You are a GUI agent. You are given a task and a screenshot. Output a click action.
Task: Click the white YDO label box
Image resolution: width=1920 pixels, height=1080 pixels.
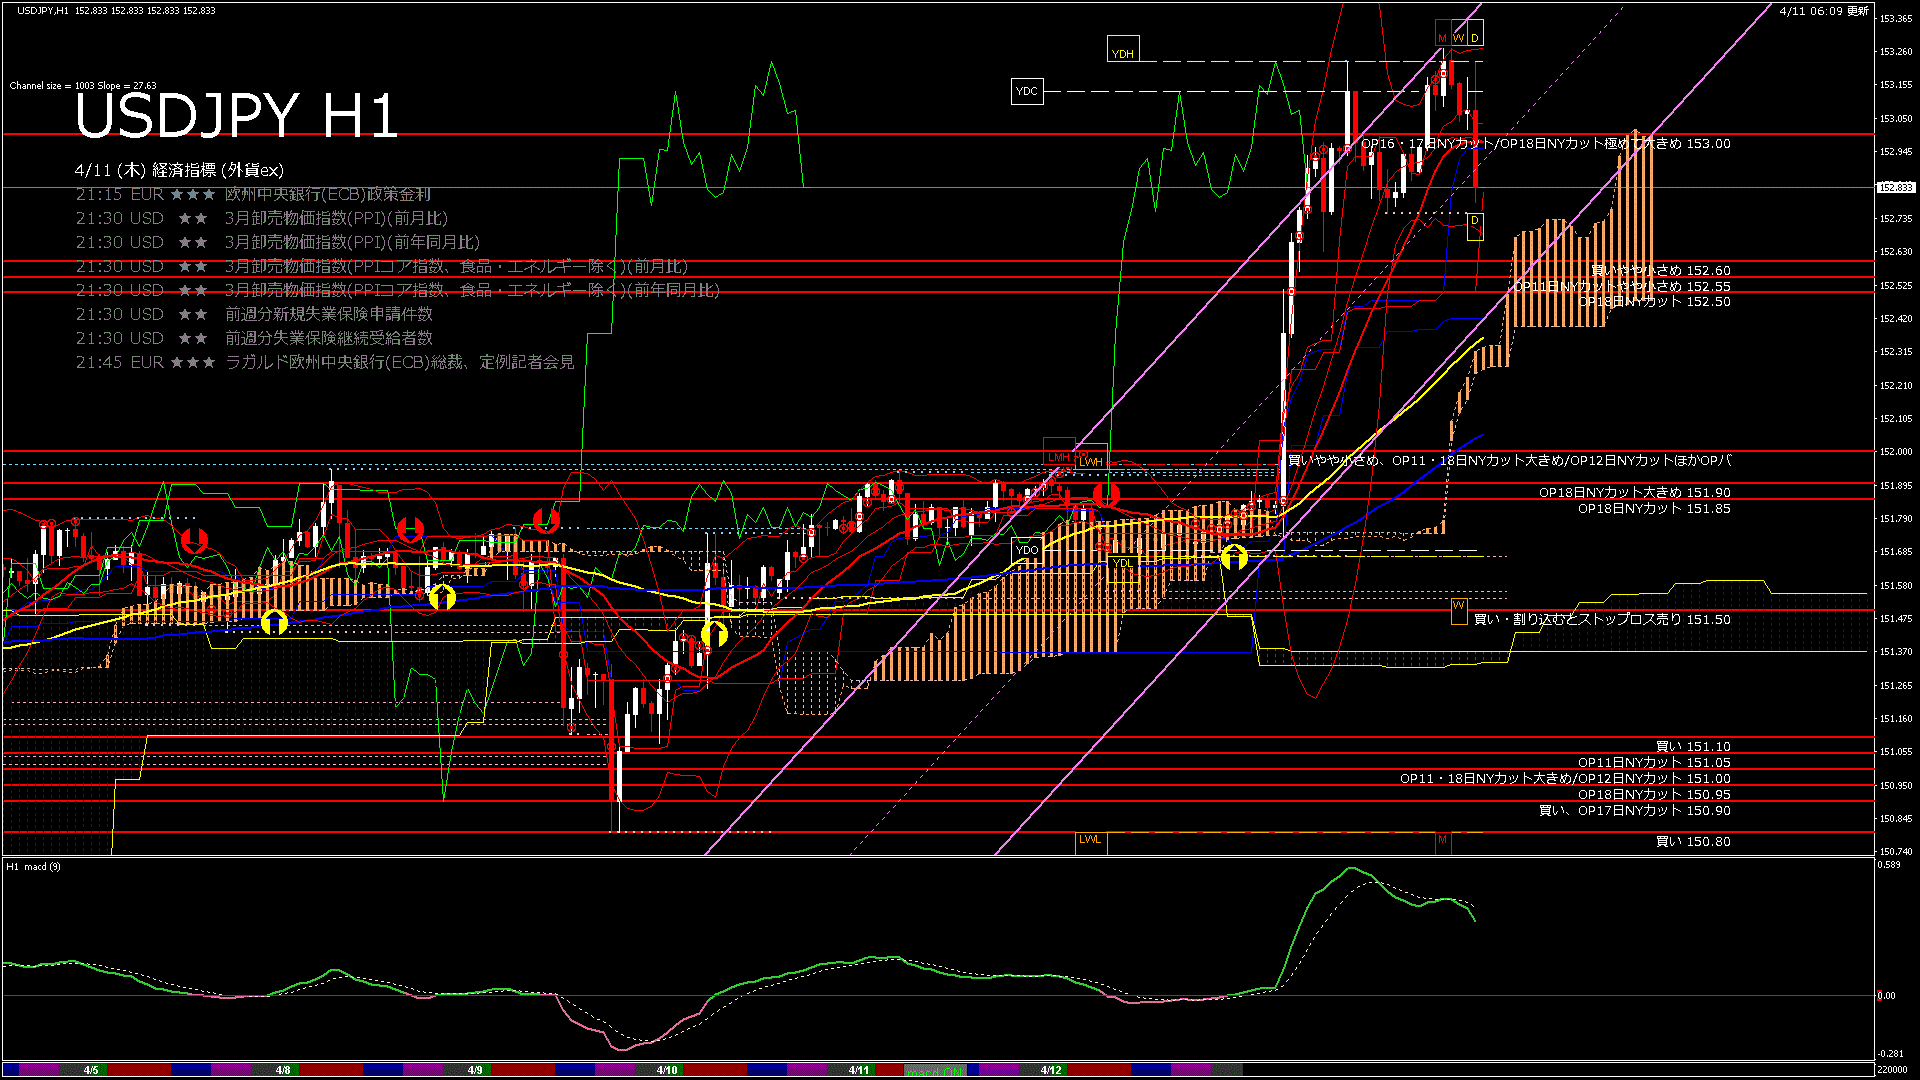pos(1027,550)
